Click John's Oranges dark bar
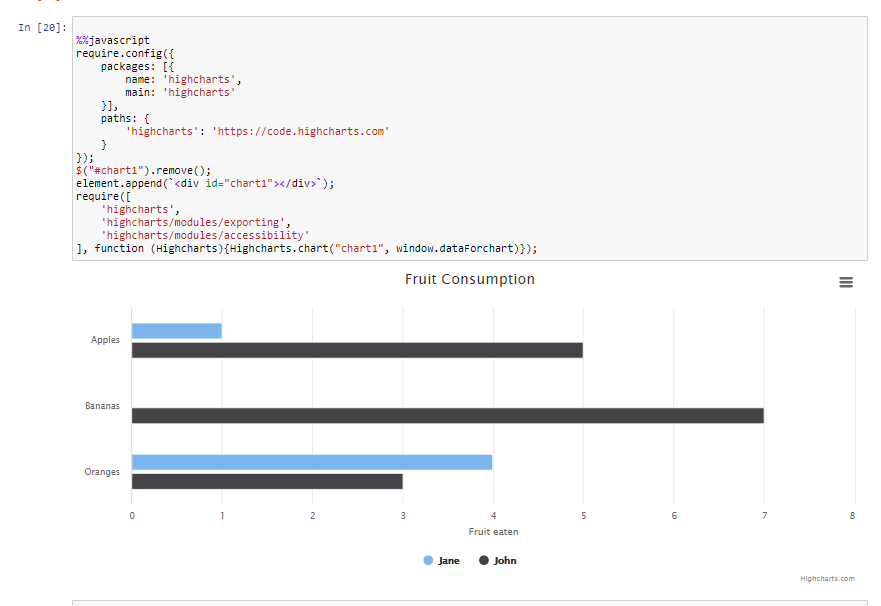The image size is (881, 606). (267, 482)
